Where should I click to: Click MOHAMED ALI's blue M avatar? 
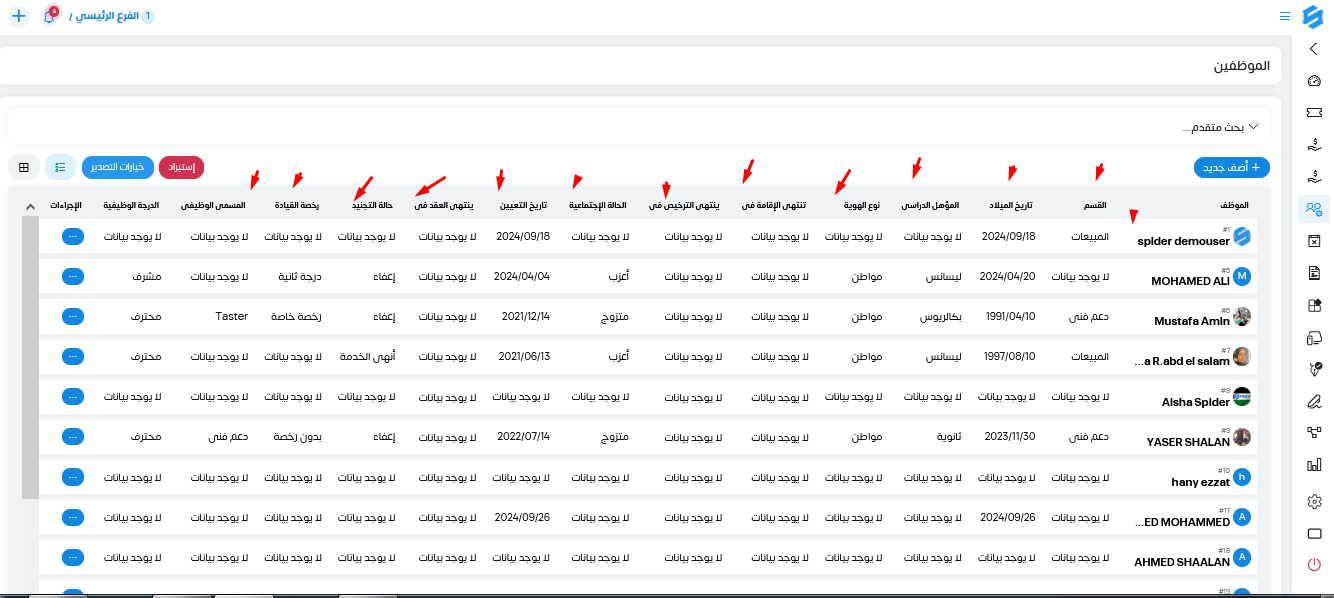tap(1242, 276)
